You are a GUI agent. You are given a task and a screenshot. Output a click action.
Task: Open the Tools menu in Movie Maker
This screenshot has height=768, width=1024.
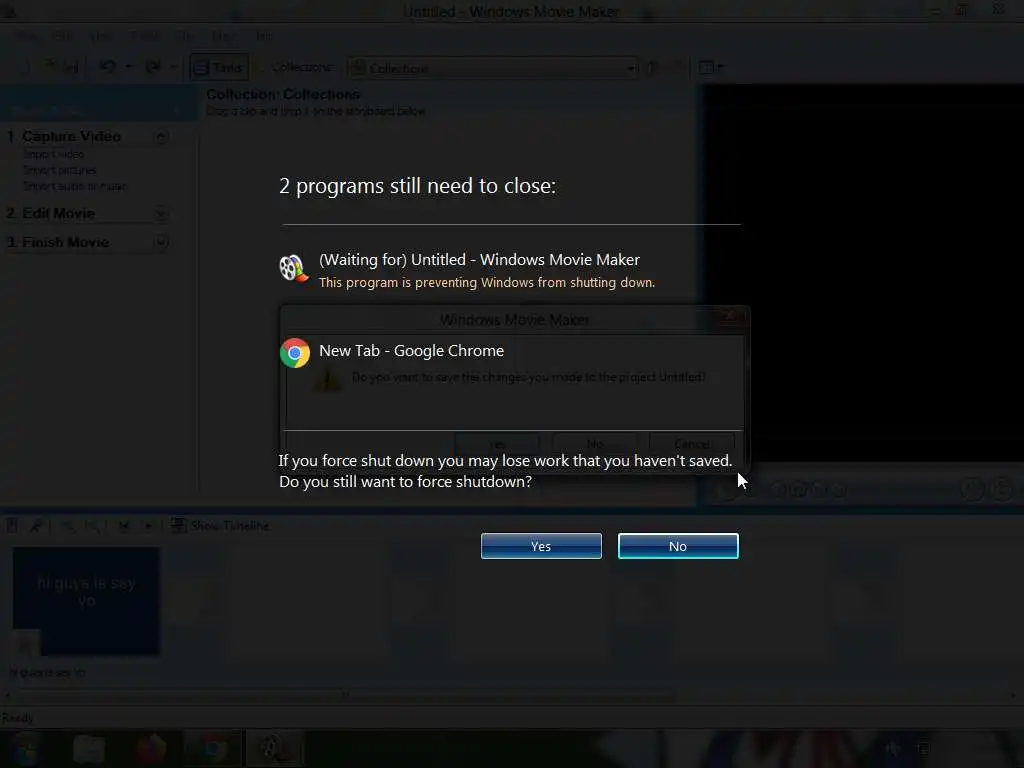coord(144,35)
